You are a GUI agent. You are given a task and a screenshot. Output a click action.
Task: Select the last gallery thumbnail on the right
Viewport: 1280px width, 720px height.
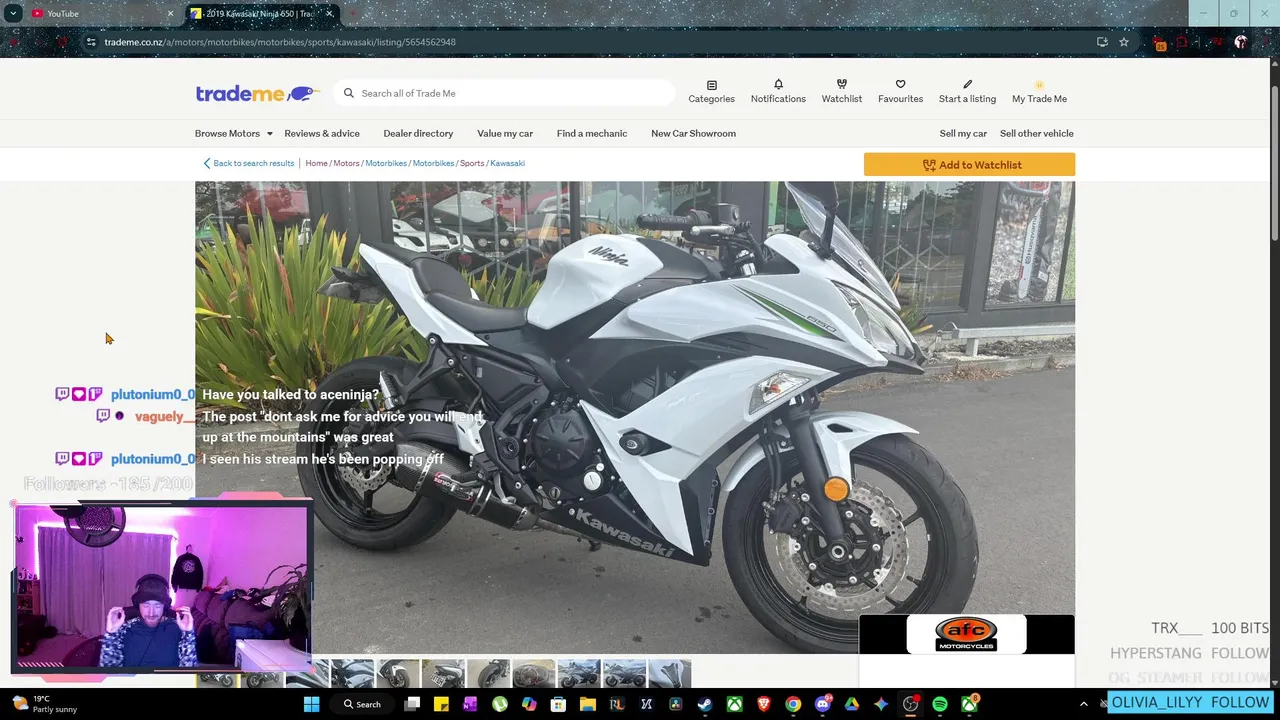pos(669,674)
